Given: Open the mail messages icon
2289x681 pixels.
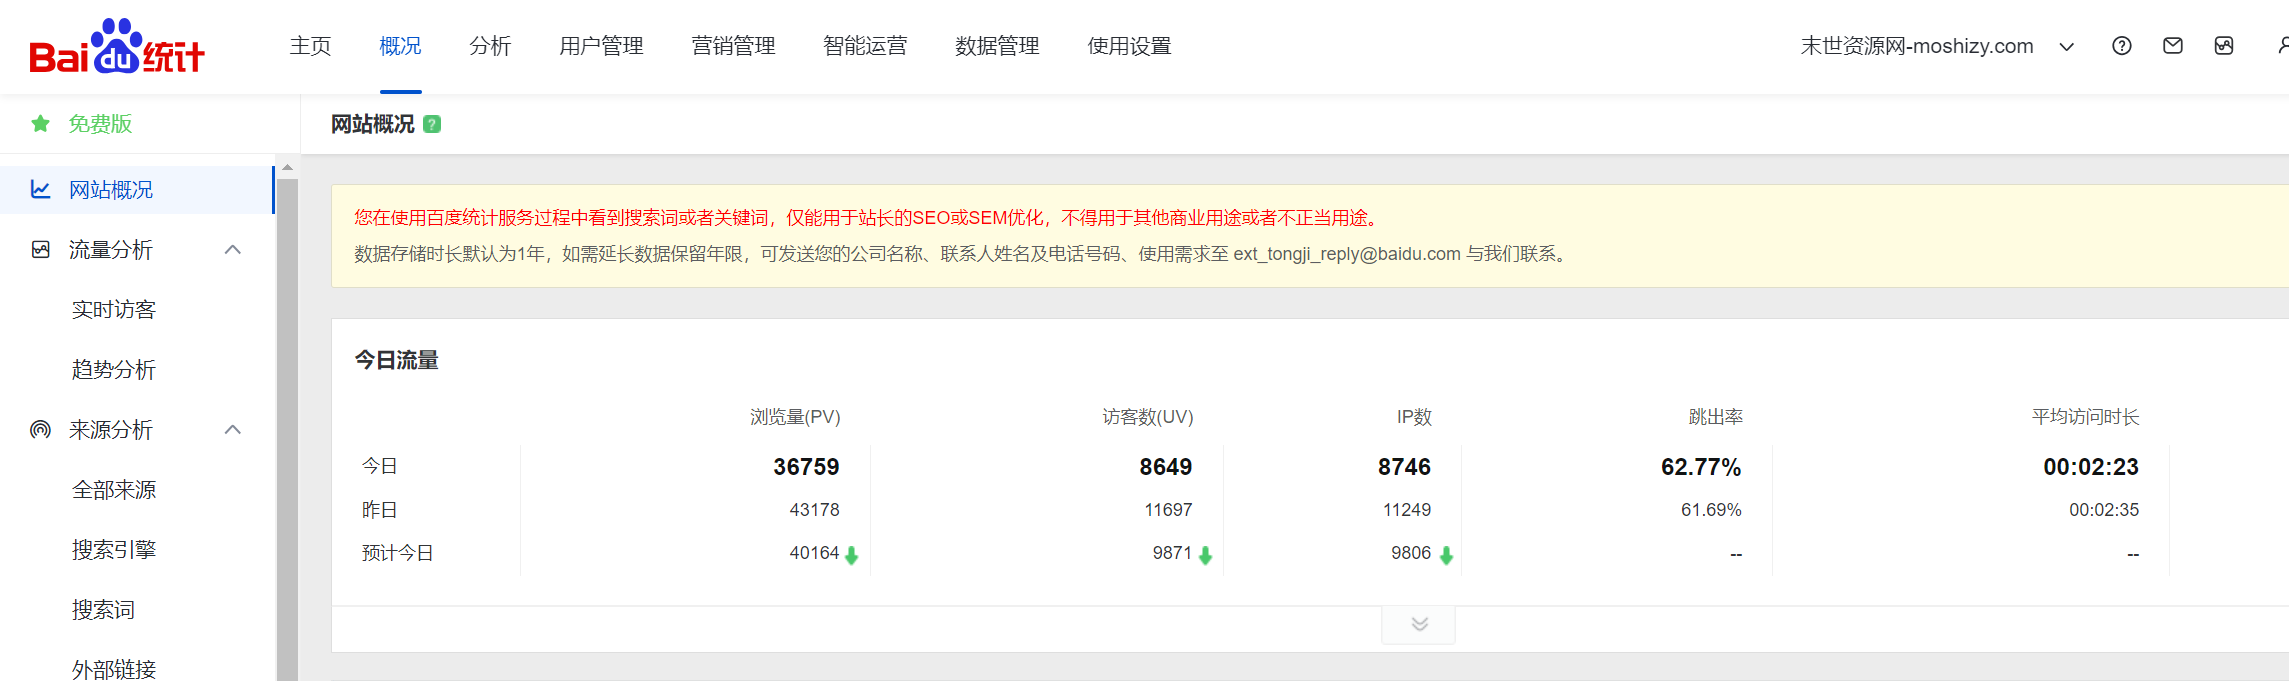Looking at the screenshot, I should click(2172, 46).
